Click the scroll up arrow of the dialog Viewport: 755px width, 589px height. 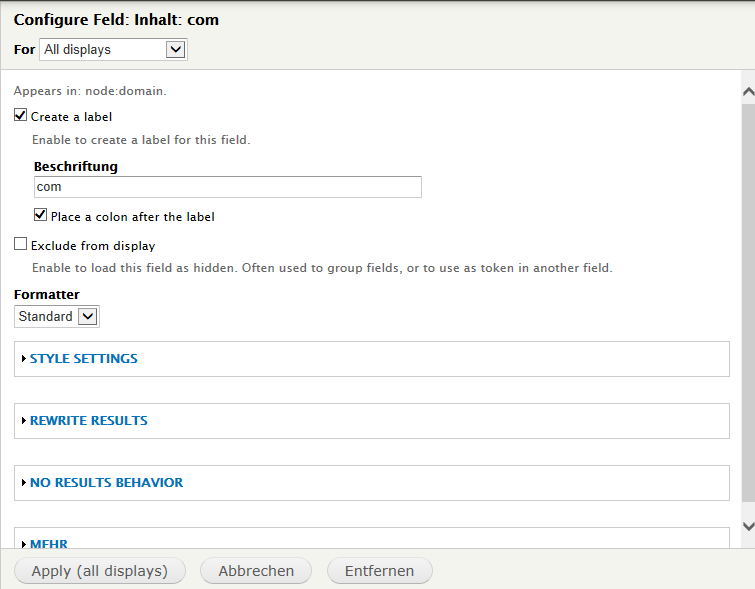point(748,92)
